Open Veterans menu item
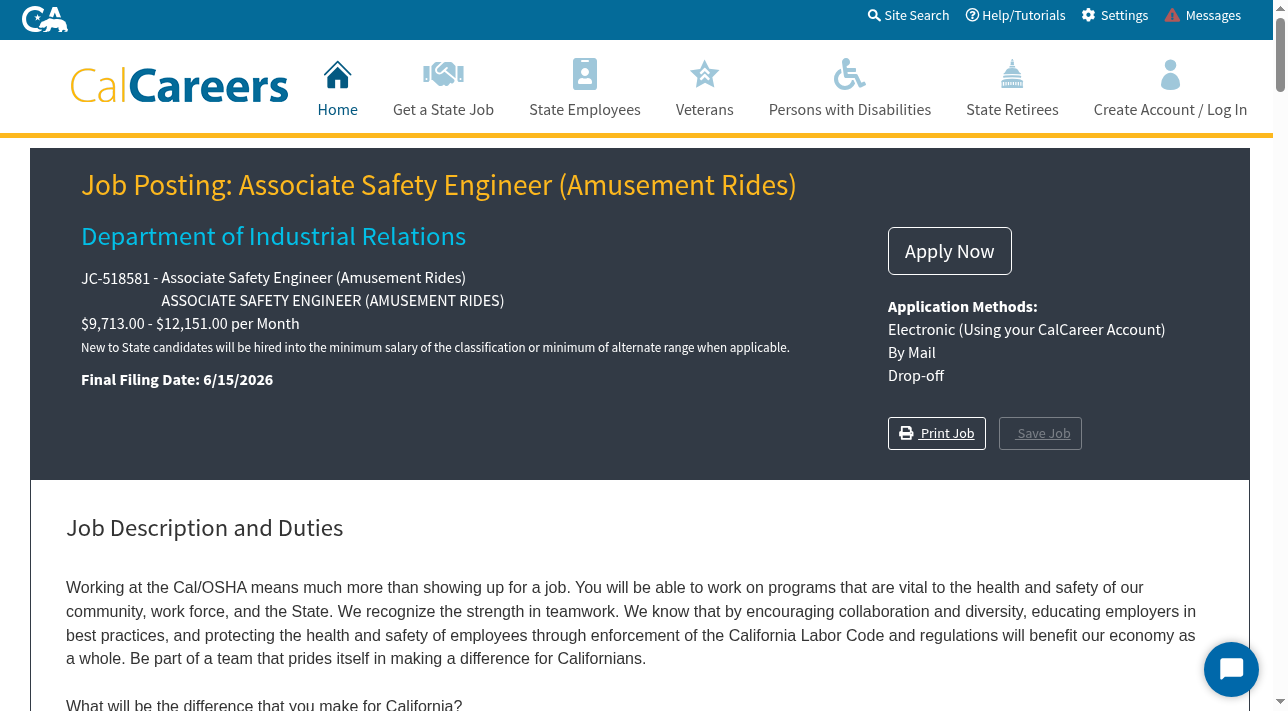The image size is (1288, 711). [705, 110]
